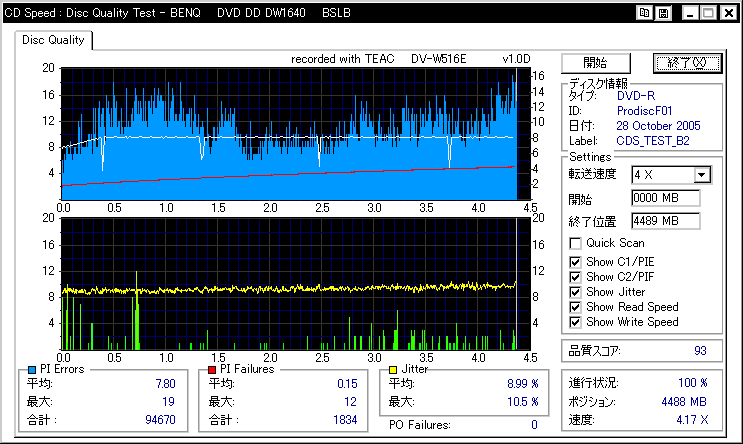Close the Disc Quality Test window
Viewport: 743px width, 444px height.
click(729, 13)
